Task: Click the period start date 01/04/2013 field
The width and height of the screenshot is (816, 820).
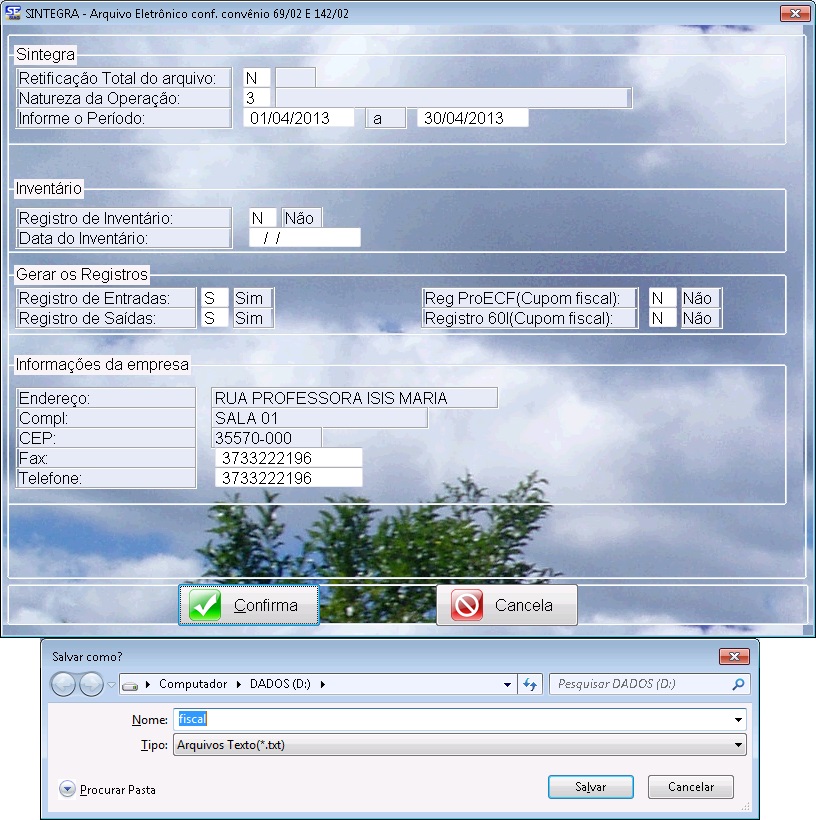Action: coord(299,118)
